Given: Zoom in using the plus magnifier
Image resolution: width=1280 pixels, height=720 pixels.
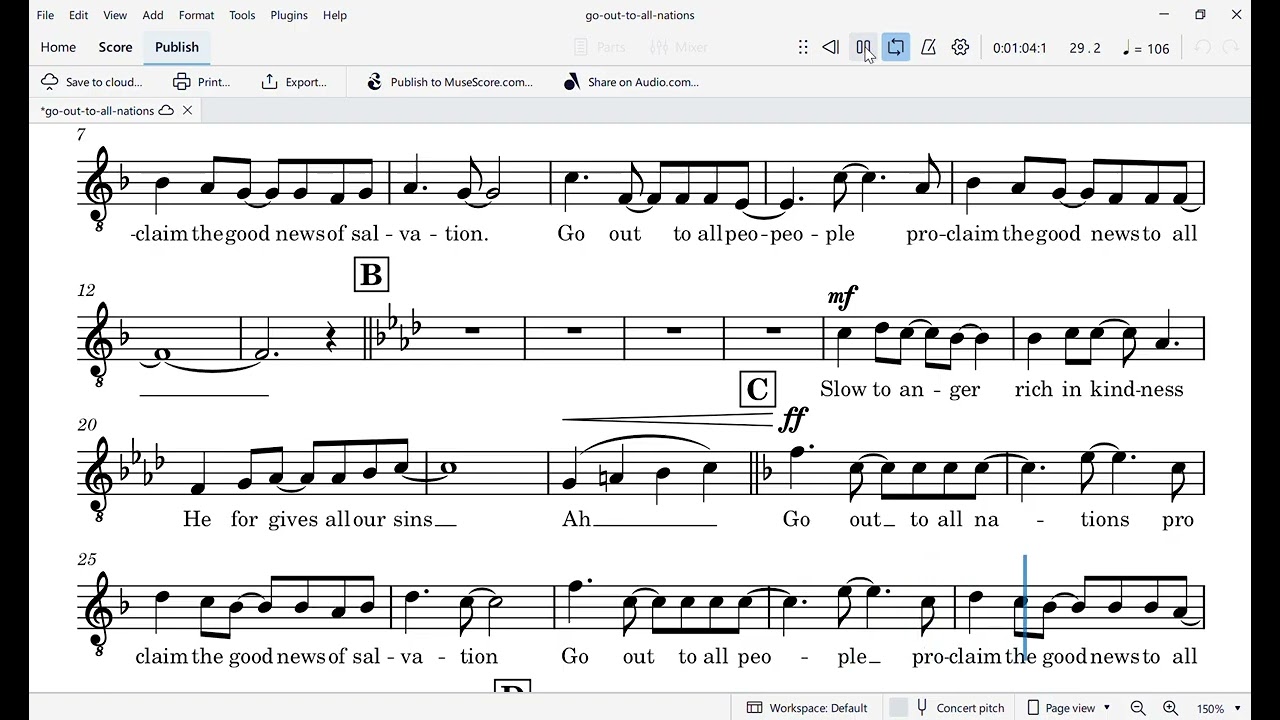Looking at the screenshot, I should 1170,708.
